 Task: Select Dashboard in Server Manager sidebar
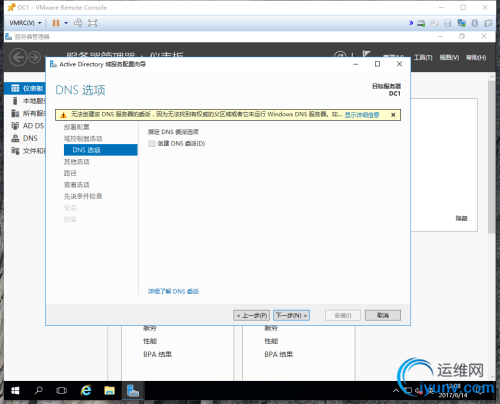click(25, 88)
